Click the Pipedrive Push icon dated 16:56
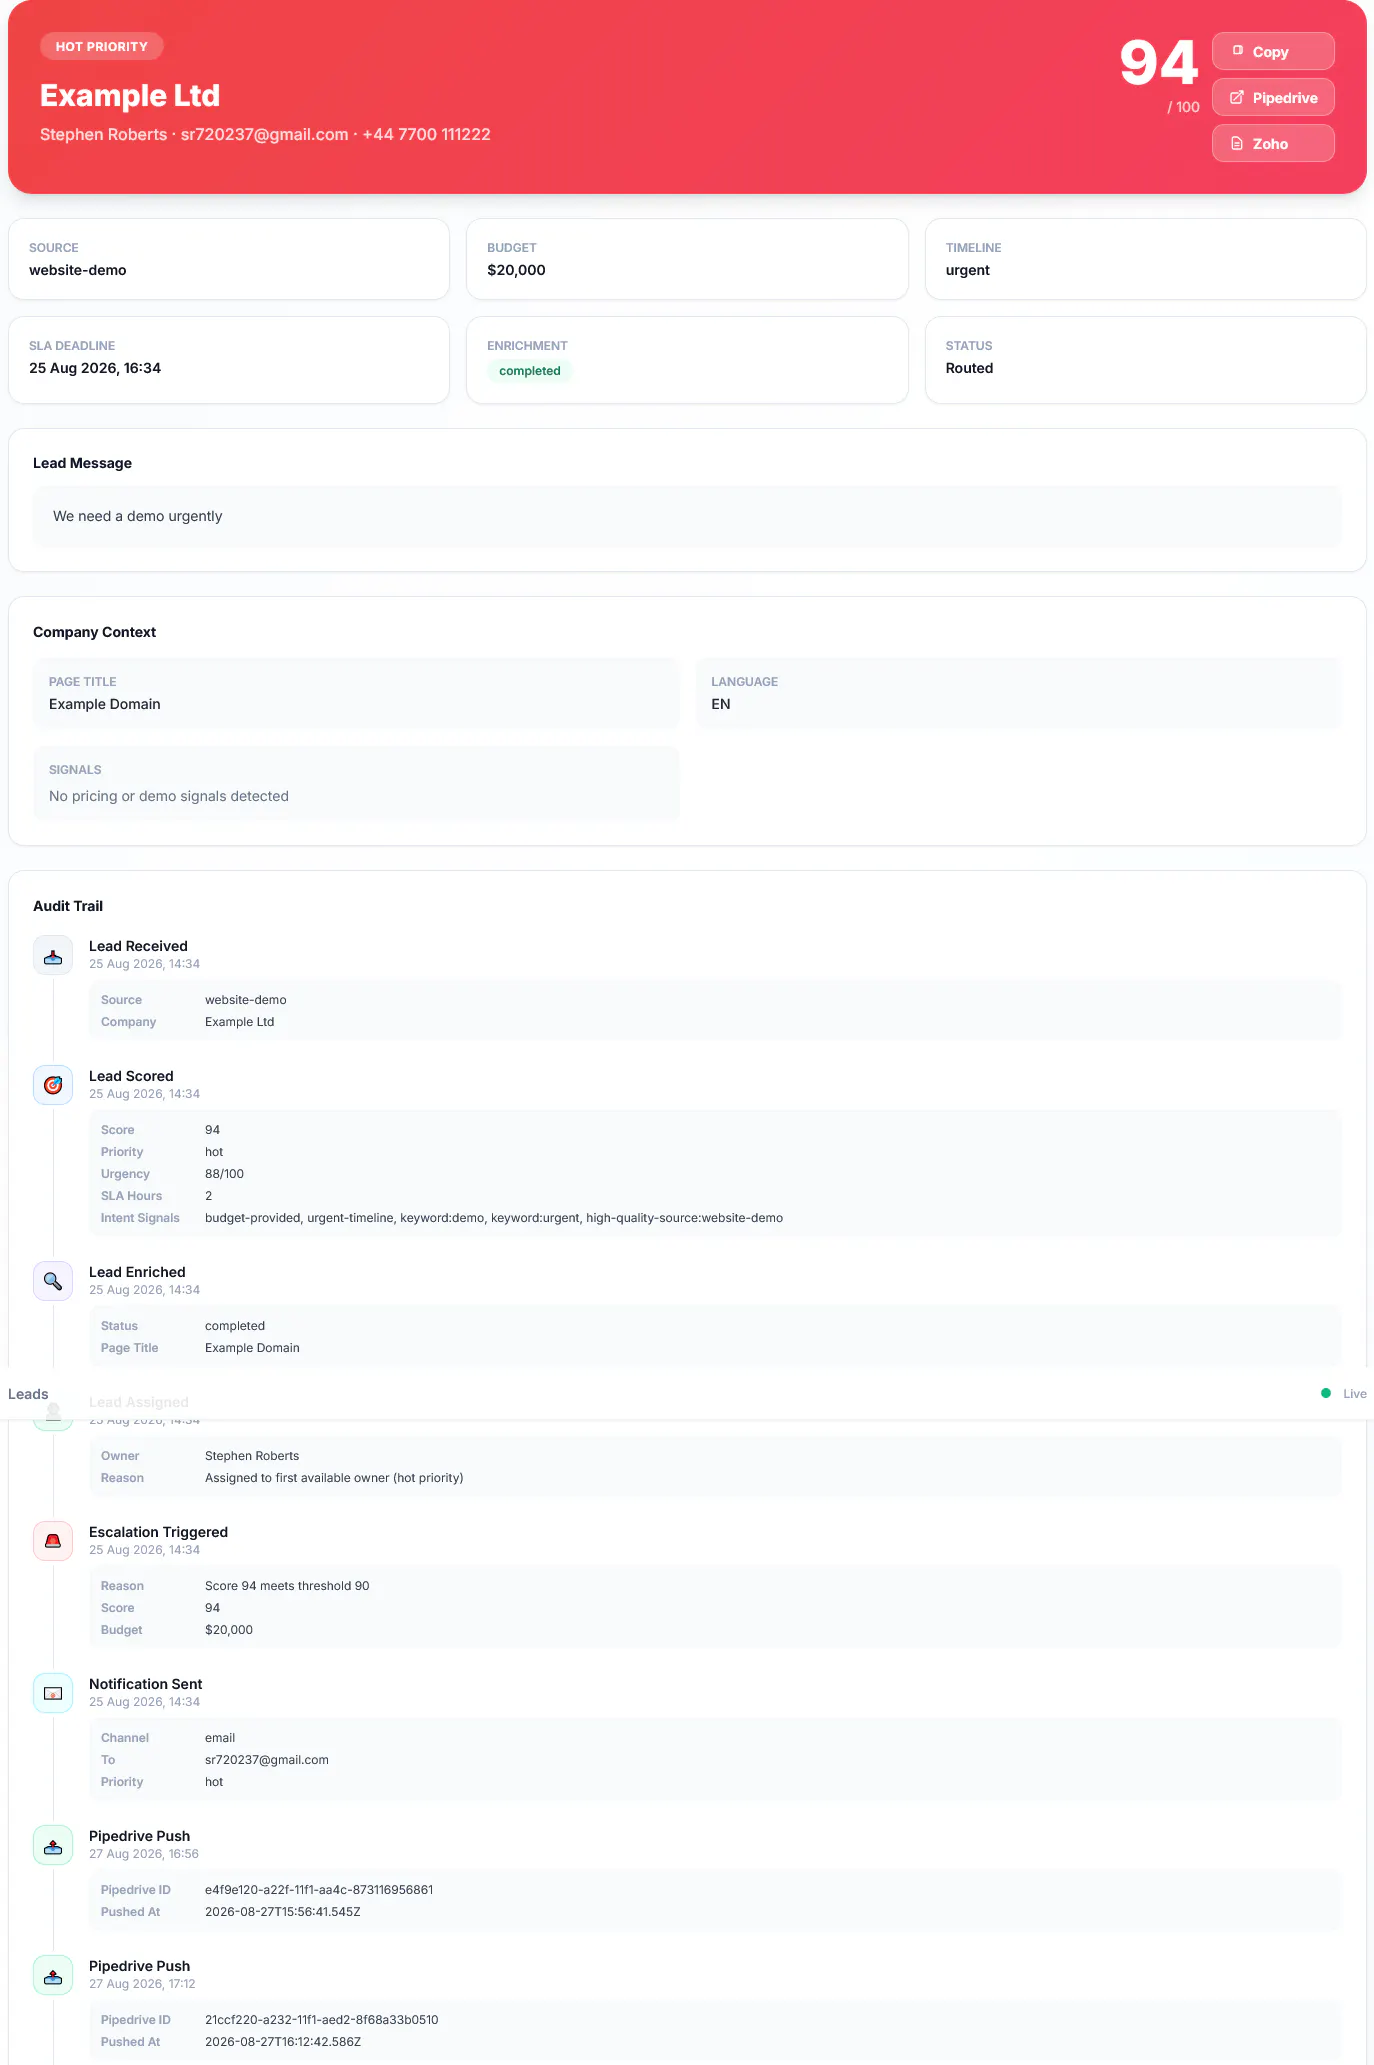This screenshot has width=1374, height=2065. tap(53, 1845)
